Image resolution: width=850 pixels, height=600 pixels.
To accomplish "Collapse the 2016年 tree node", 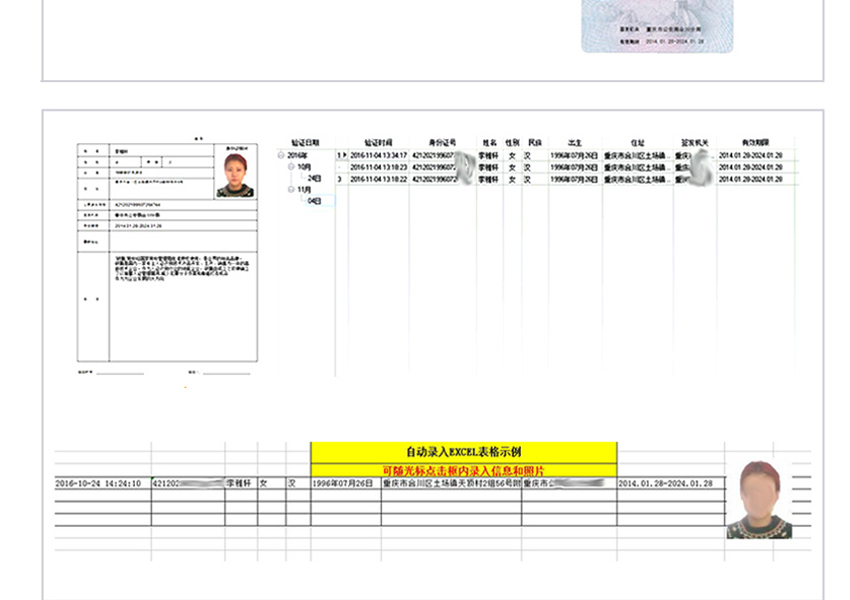I will pyautogui.click(x=281, y=156).
